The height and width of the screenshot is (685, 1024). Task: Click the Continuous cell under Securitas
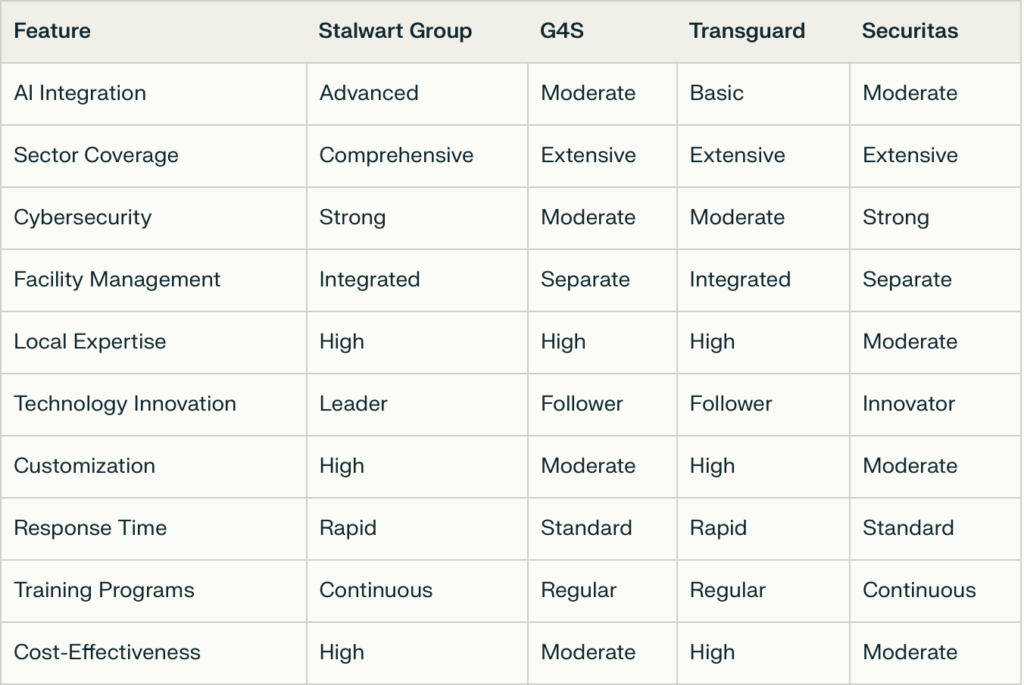coord(919,590)
